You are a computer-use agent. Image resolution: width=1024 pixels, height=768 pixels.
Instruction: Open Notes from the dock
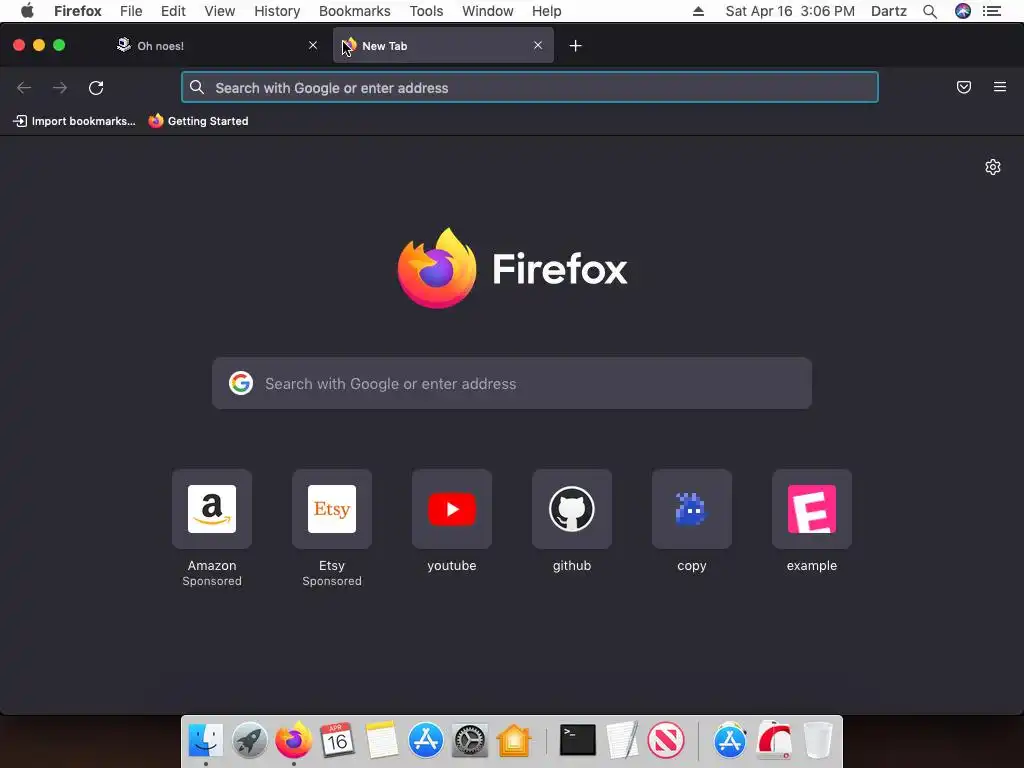(x=381, y=740)
